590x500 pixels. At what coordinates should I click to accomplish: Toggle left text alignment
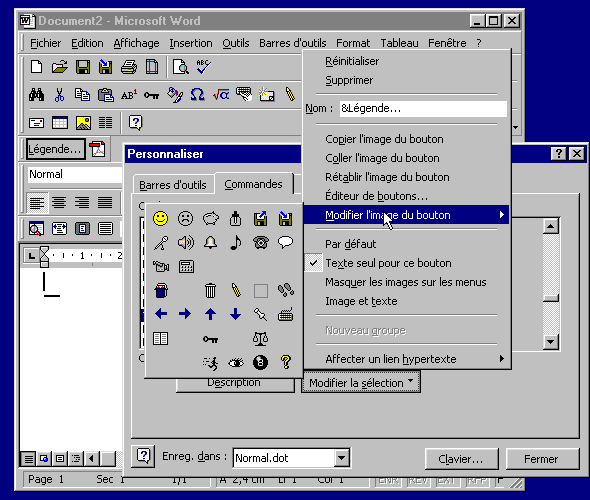pos(37,203)
